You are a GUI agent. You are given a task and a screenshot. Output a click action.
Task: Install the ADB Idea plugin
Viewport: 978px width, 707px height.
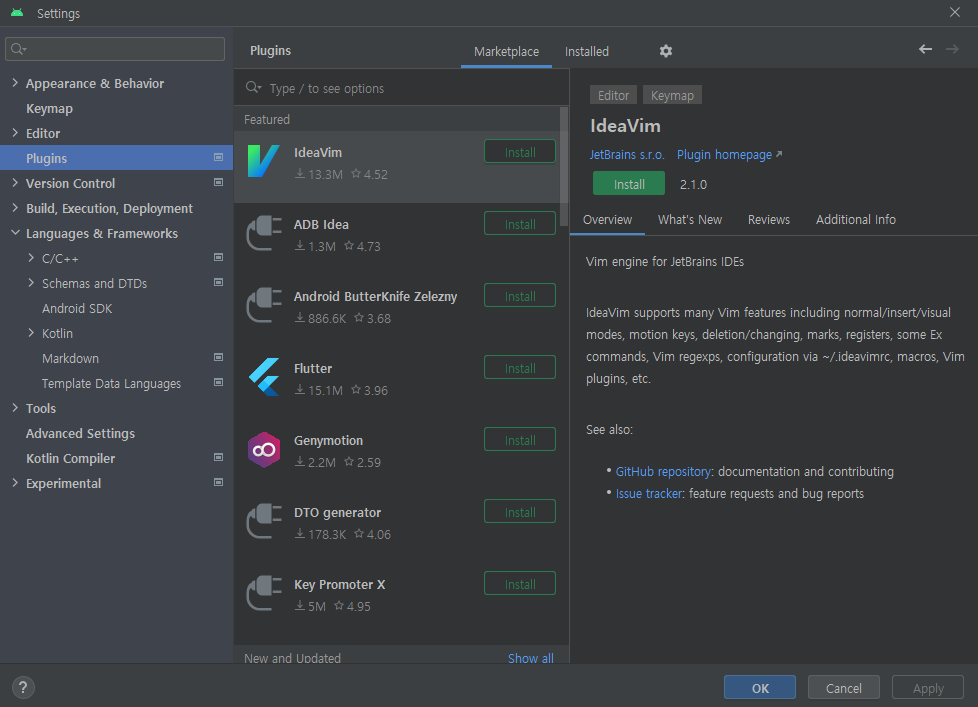(520, 224)
